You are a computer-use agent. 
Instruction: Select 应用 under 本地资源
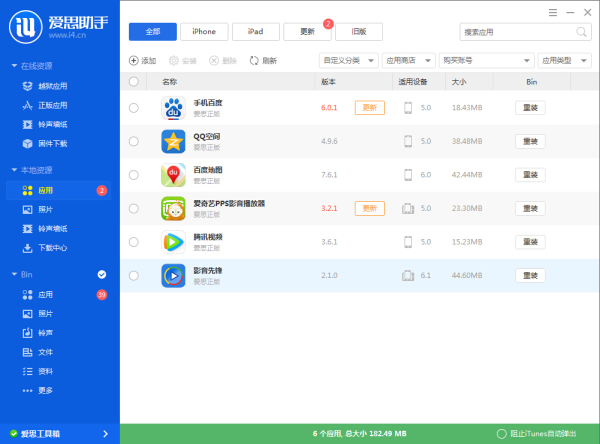pos(59,190)
